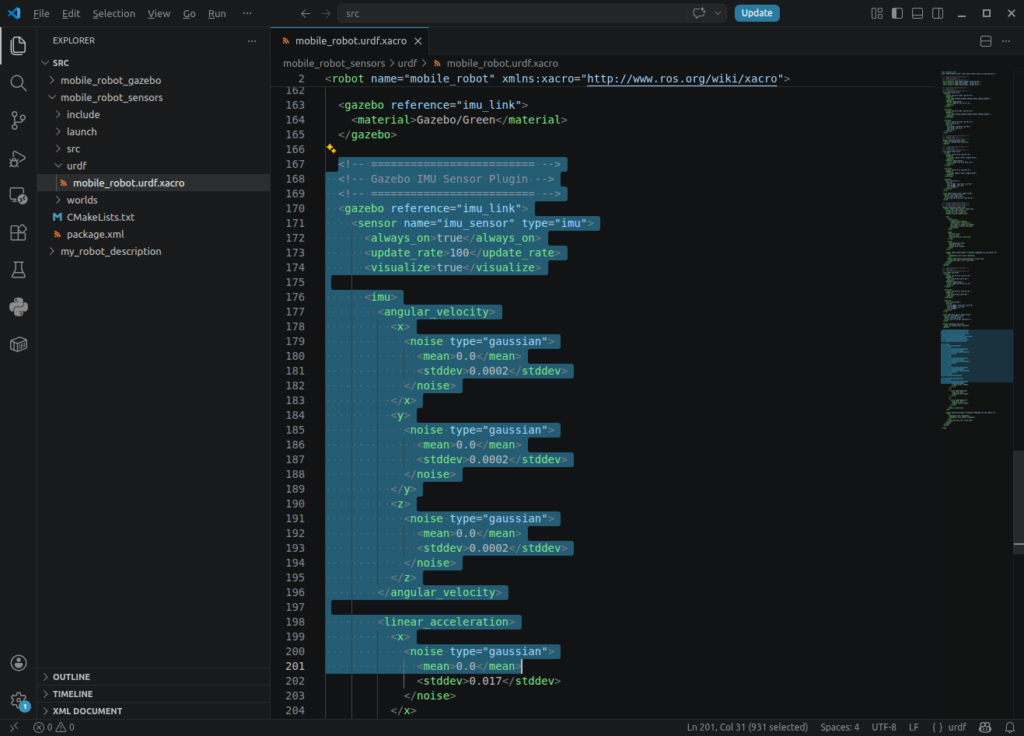Open the Python activity bar view
Screen dimensions: 1024x736
click(18, 307)
